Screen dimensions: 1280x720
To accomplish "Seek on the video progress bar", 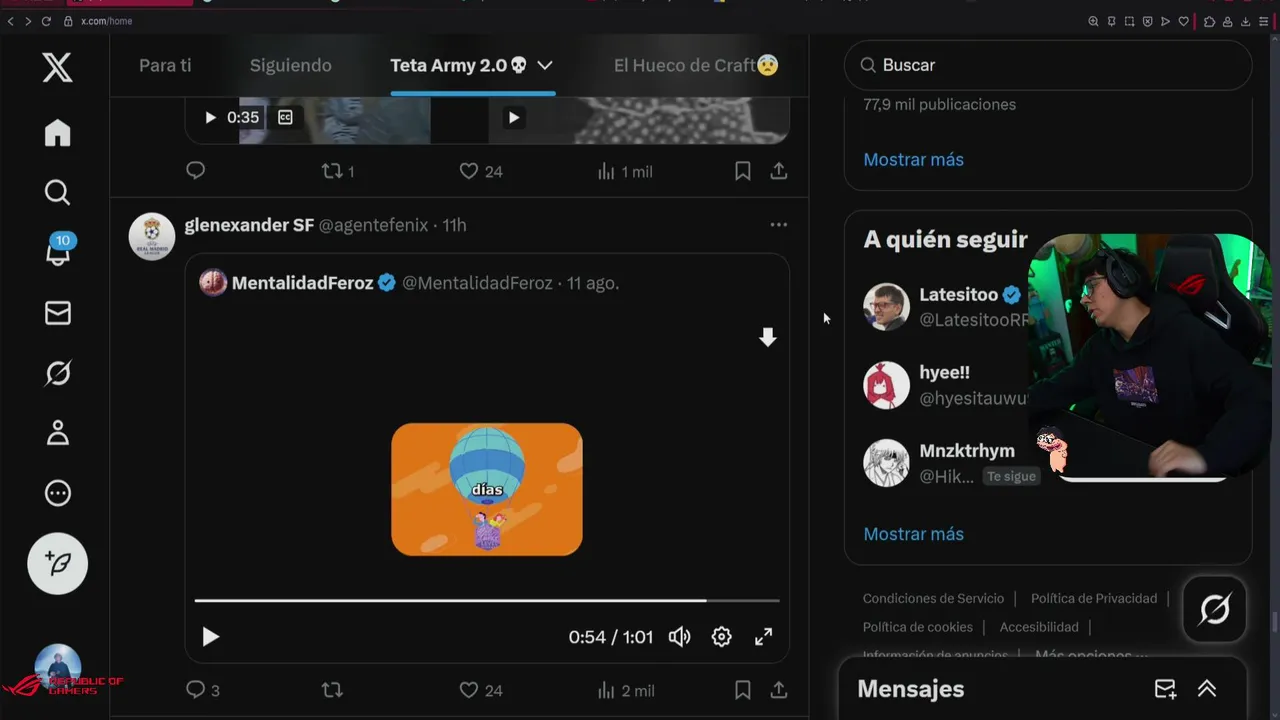I will pyautogui.click(x=487, y=601).
